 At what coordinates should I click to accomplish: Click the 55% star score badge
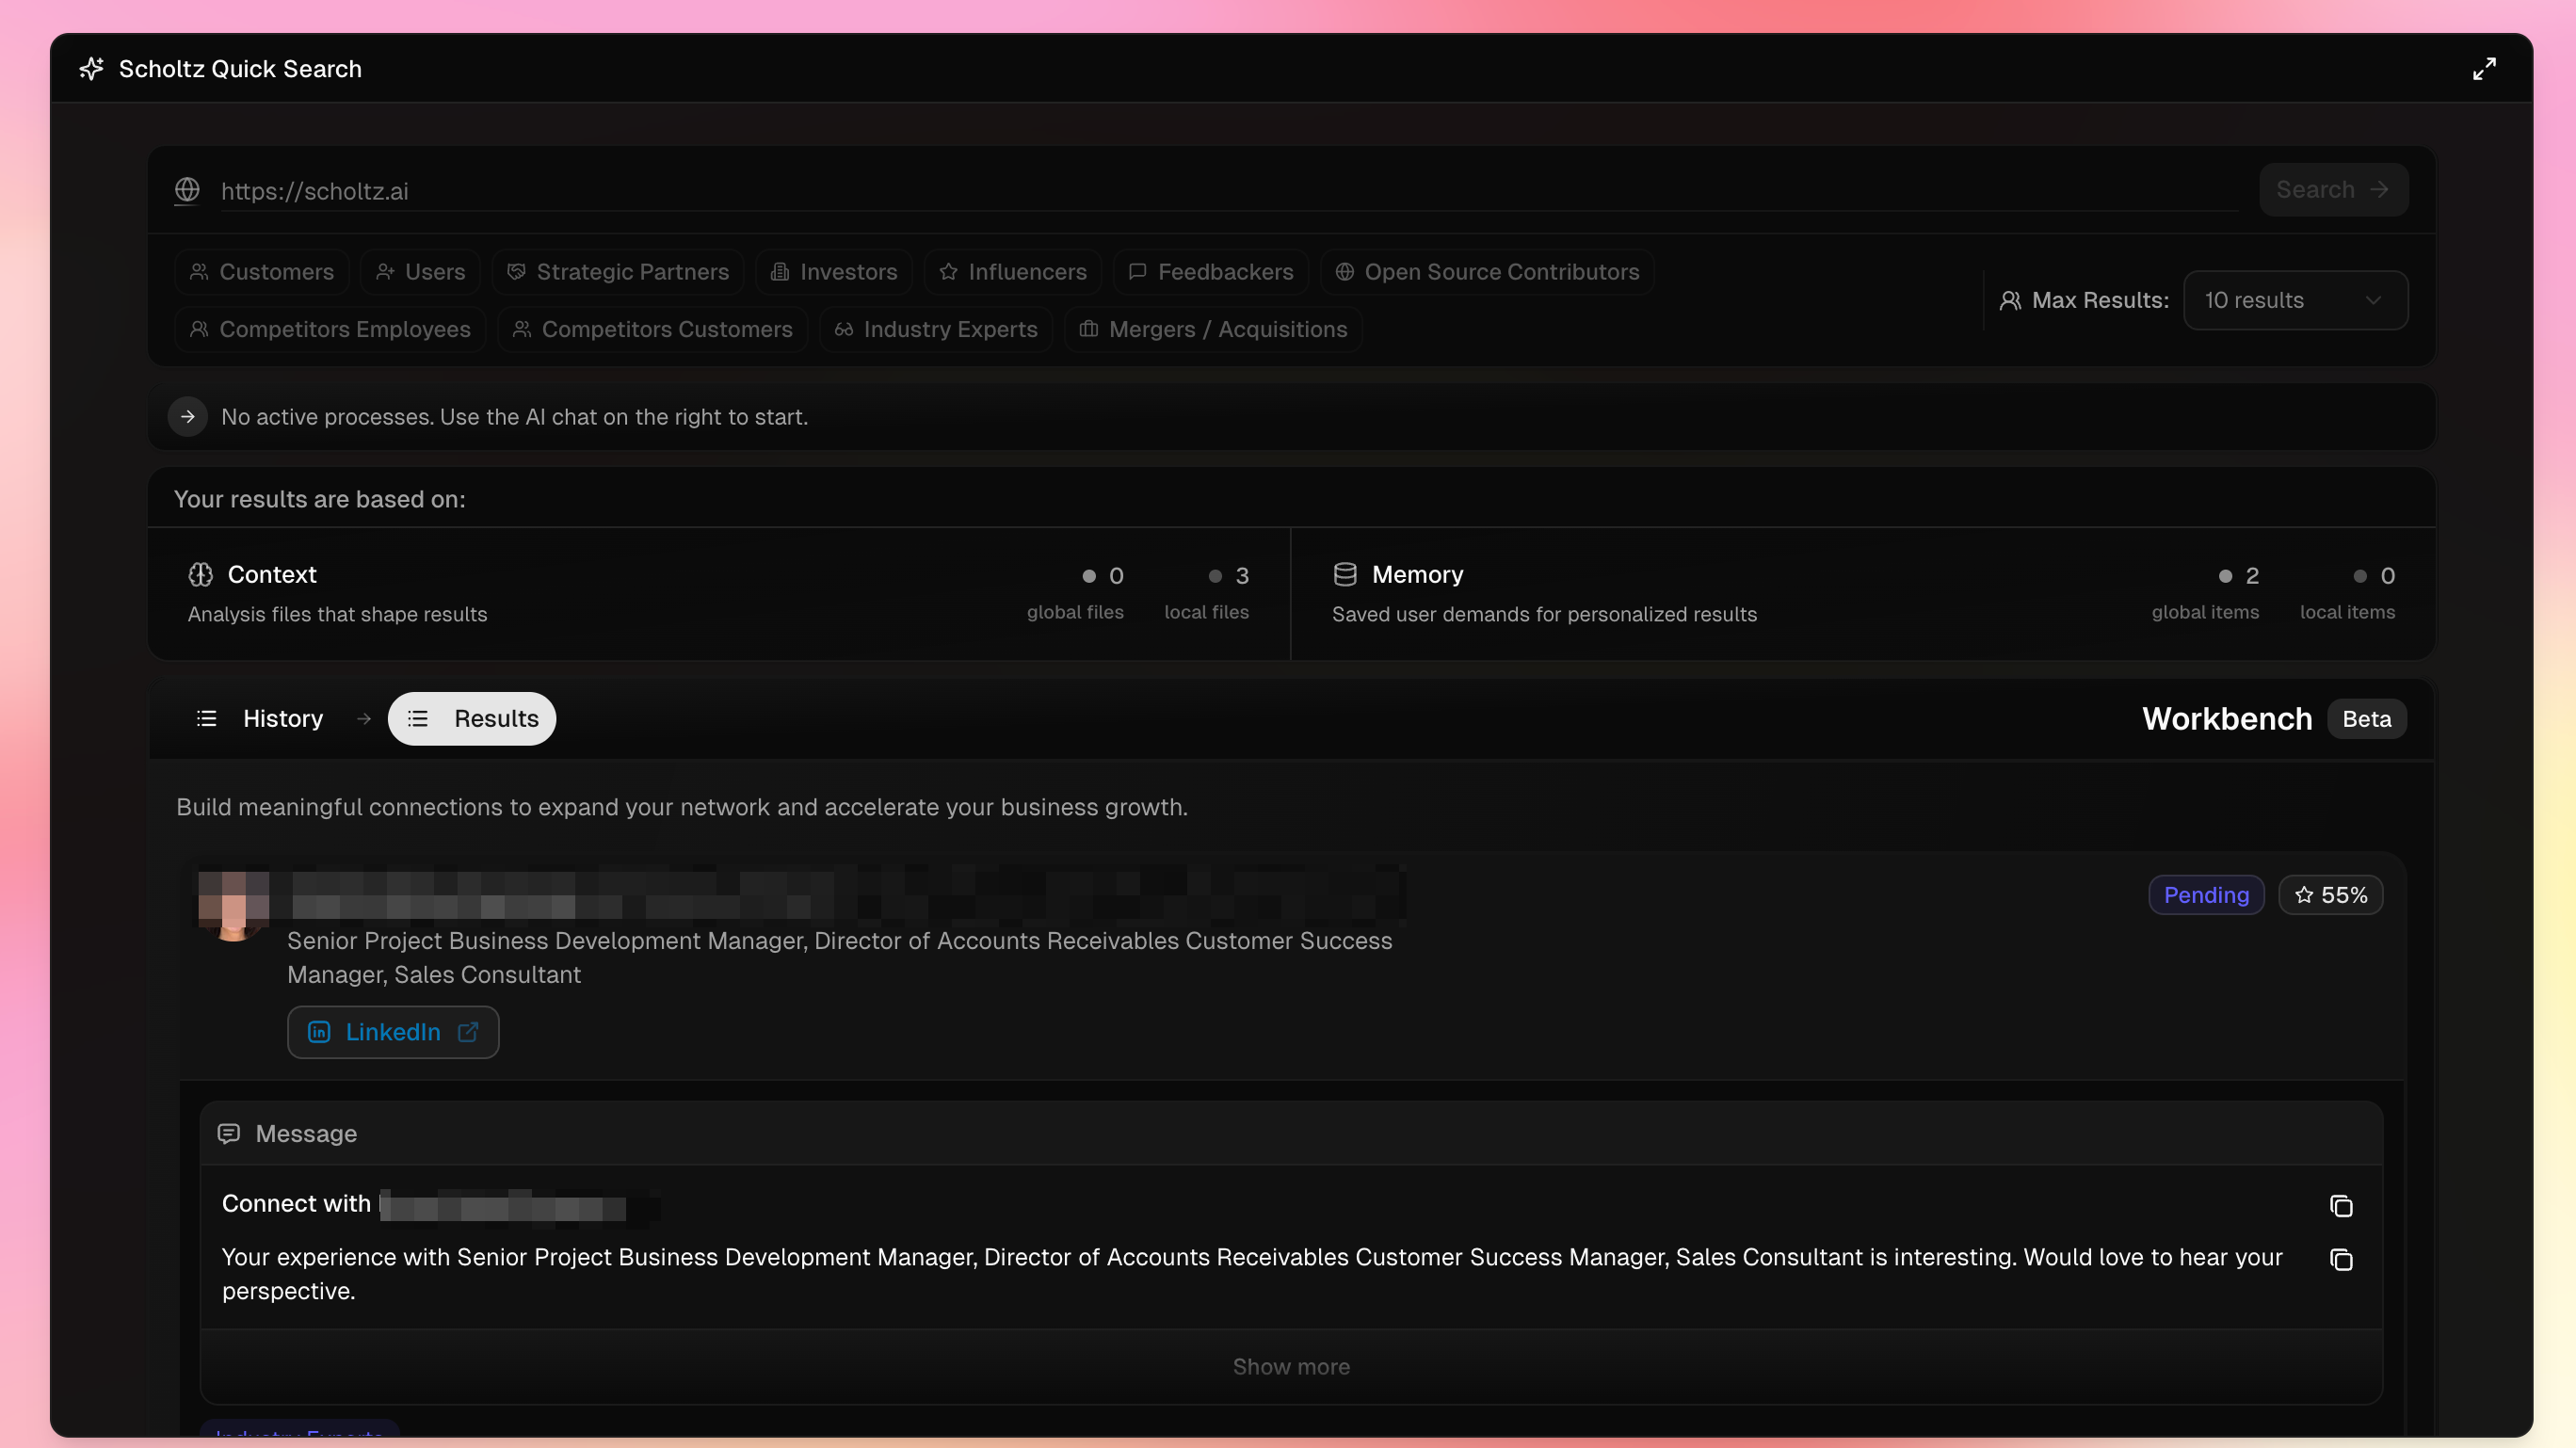(x=2330, y=895)
